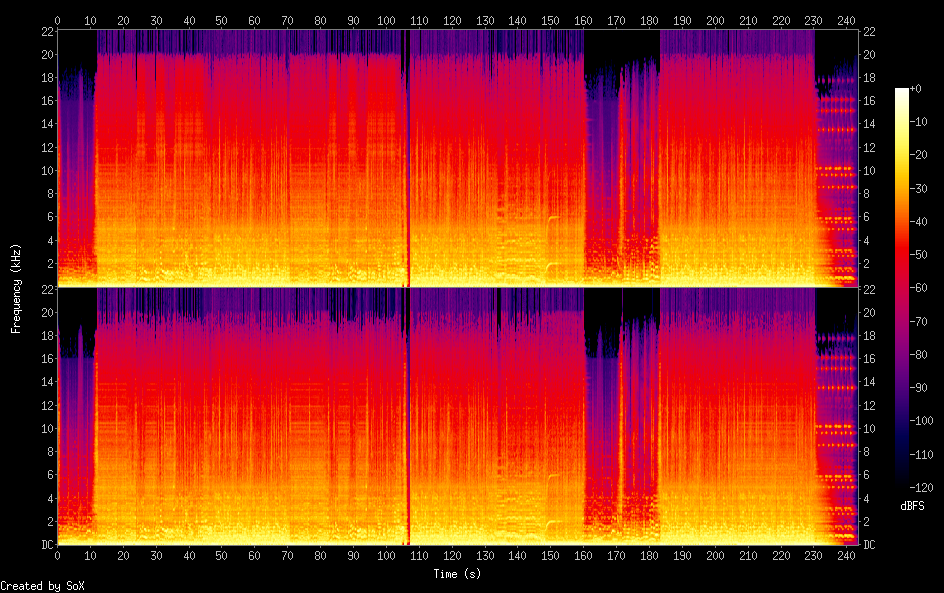Click the "-100" value on the dBFS scale
Screen dimensions: 944x593
click(922, 421)
